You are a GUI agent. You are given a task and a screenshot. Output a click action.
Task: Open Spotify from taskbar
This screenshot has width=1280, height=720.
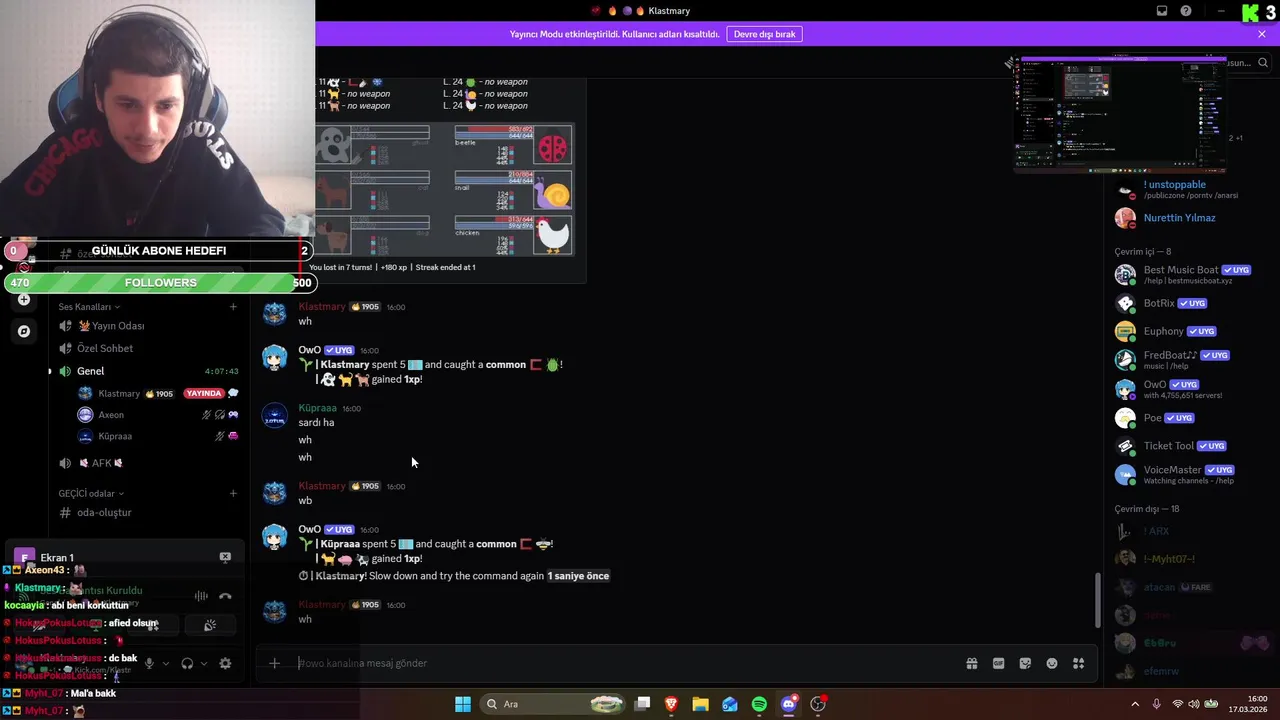tap(759, 704)
